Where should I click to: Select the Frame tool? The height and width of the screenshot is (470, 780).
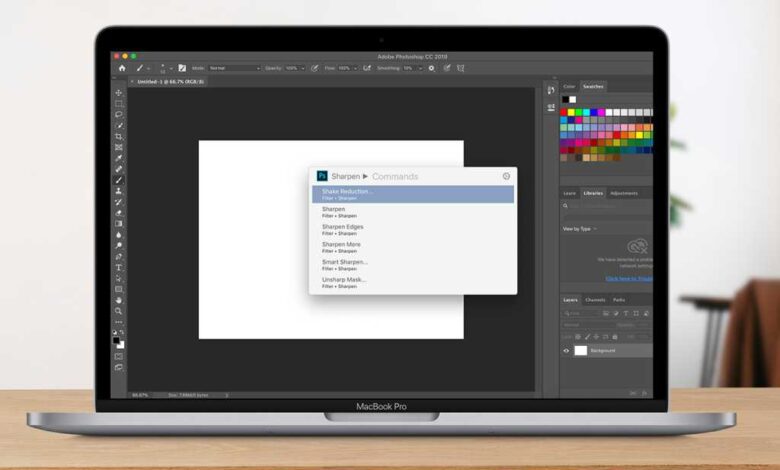point(118,147)
